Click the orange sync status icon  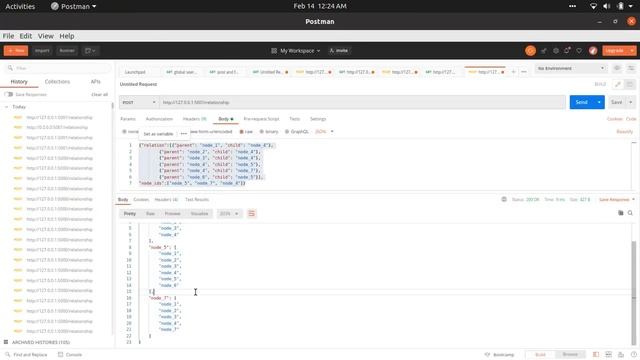[x=530, y=51]
